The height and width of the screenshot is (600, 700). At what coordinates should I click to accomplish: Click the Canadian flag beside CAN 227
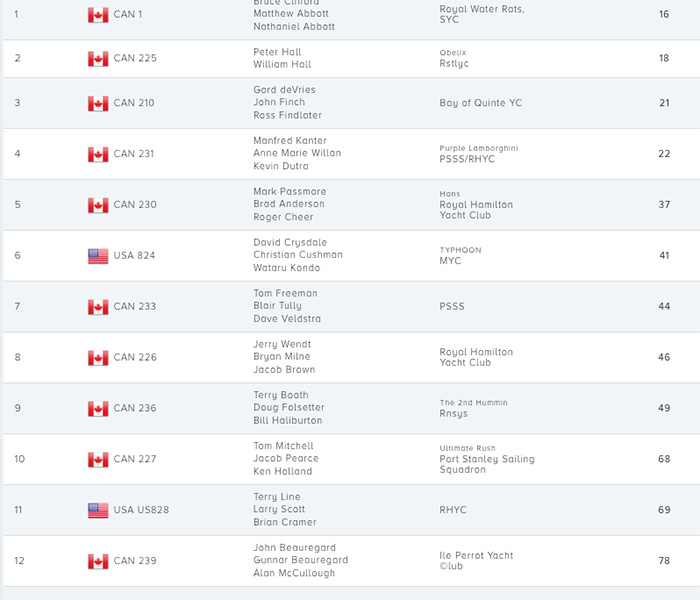click(x=98, y=460)
